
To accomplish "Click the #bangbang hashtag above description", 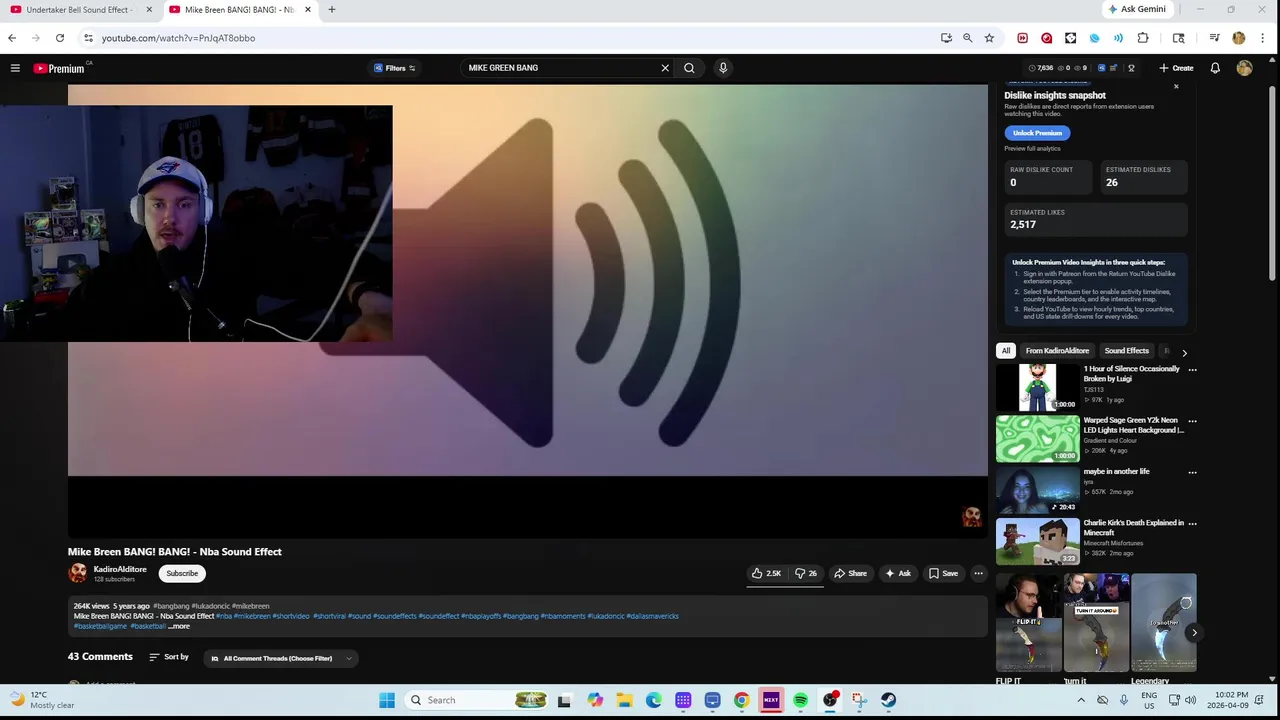I will click(171, 606).
